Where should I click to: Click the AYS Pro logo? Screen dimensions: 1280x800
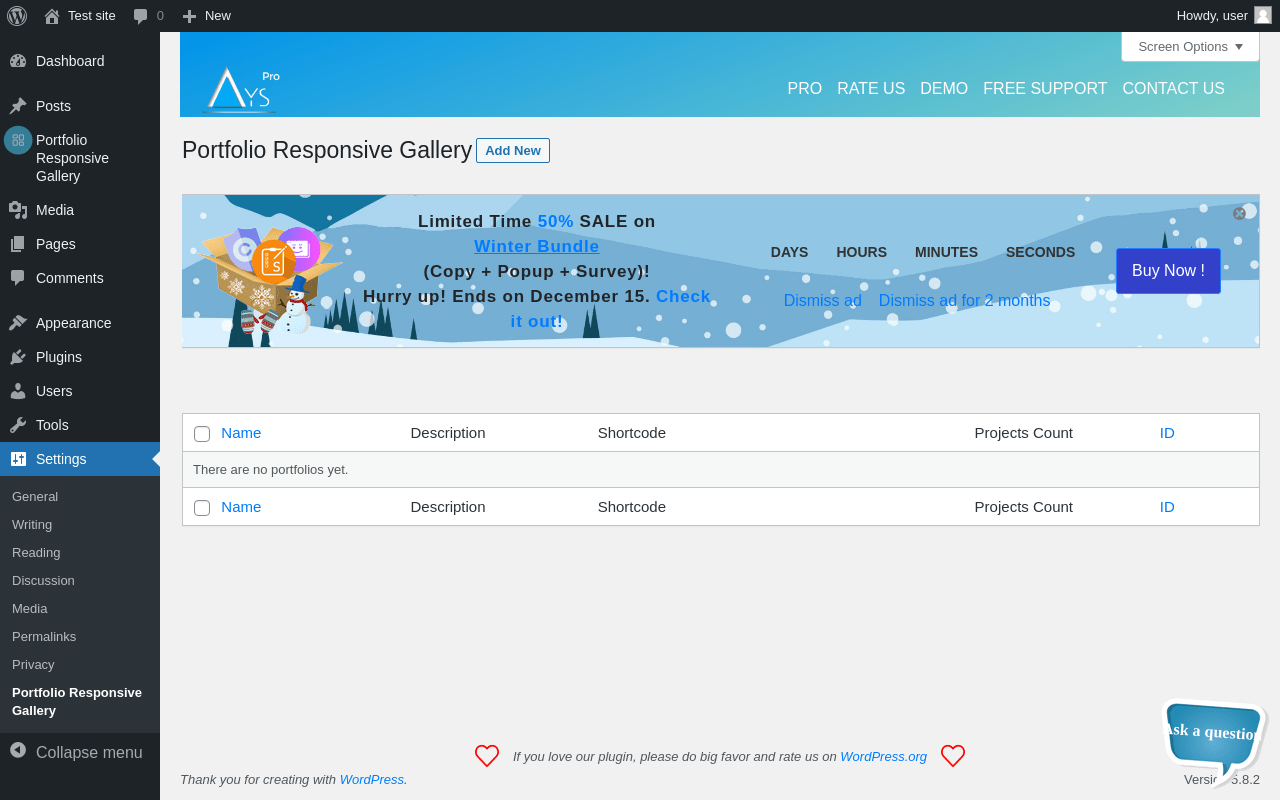pos(242,89)
